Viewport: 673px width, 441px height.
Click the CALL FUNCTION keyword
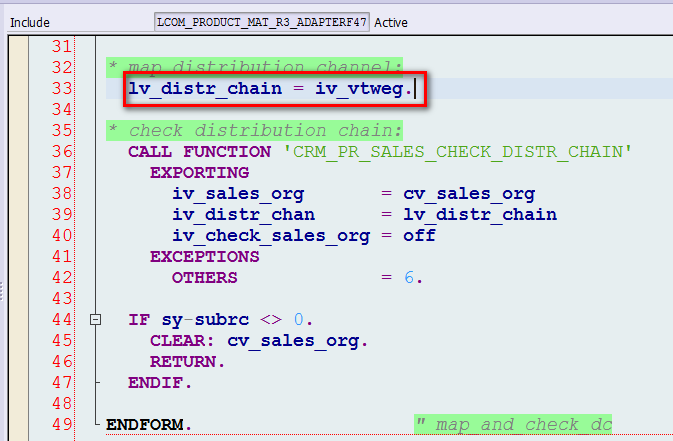click(200, 152)
